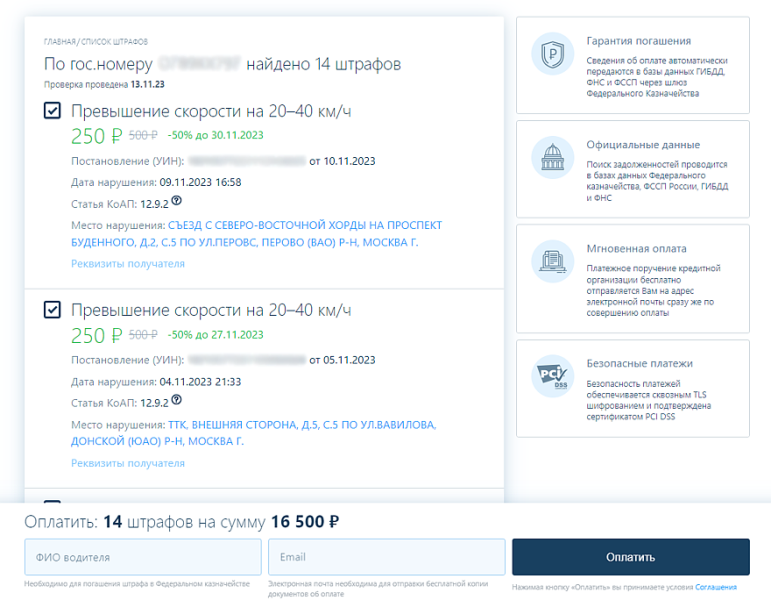Click the Официальные данные heading

[643, 145]
